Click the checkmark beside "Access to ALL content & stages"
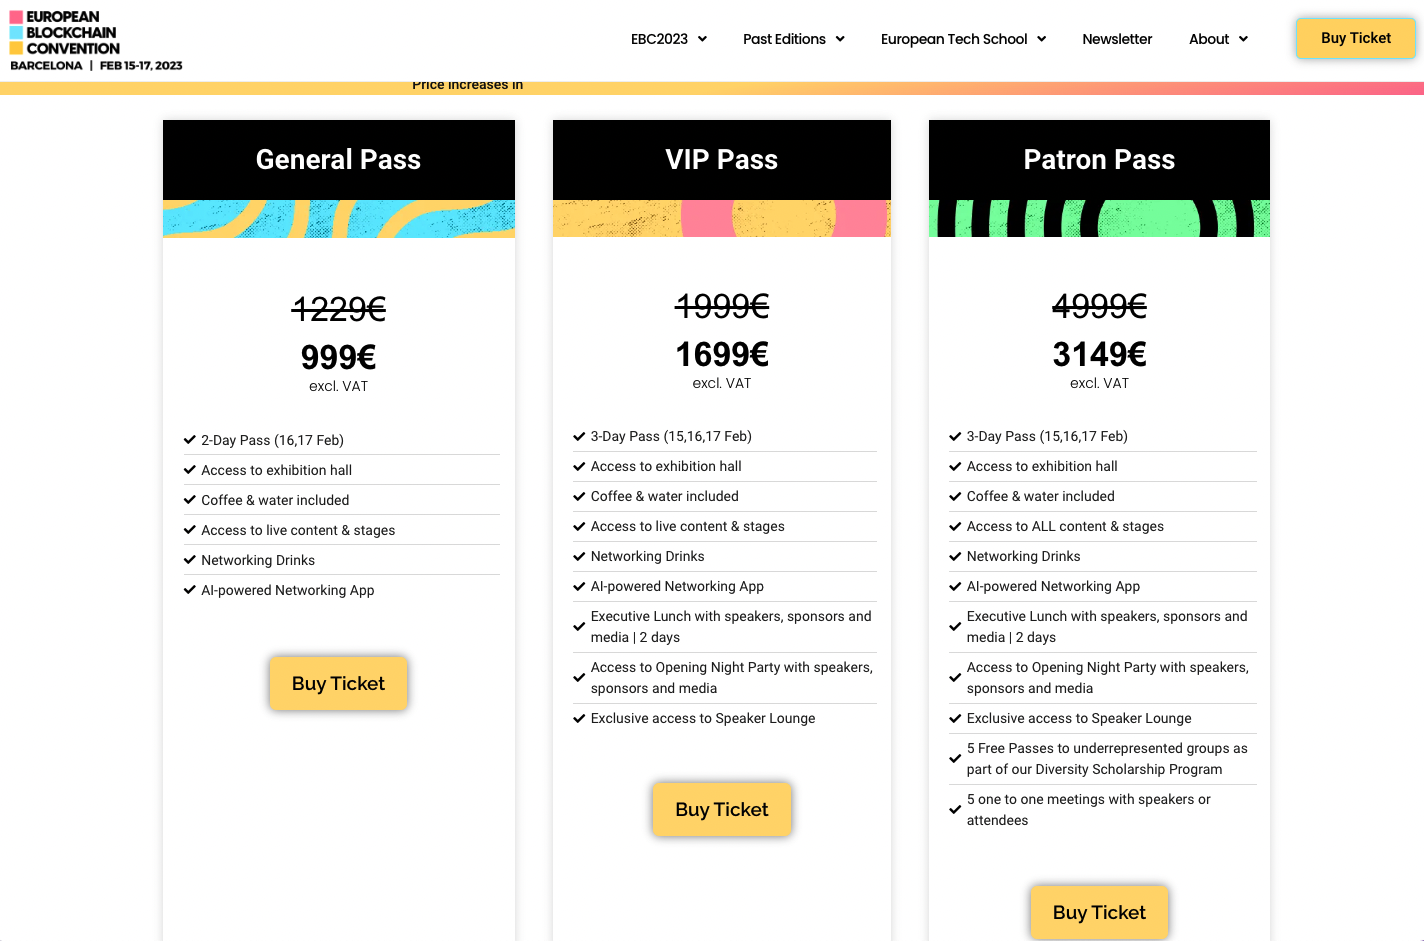Viewport: 1424px width, 941px height. click(955, 526)
